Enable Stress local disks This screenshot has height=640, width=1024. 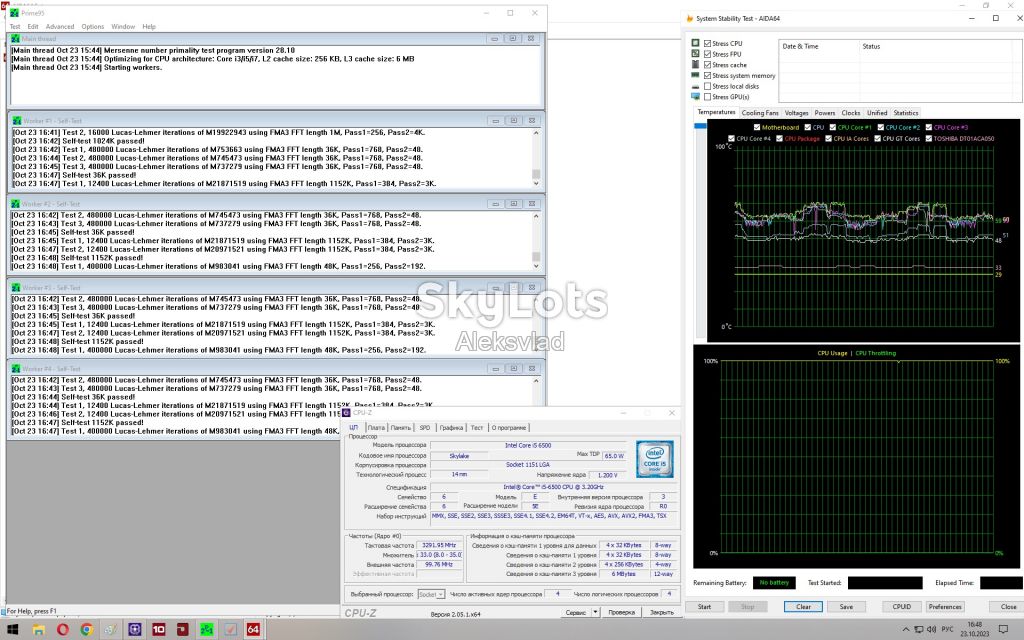707,86
